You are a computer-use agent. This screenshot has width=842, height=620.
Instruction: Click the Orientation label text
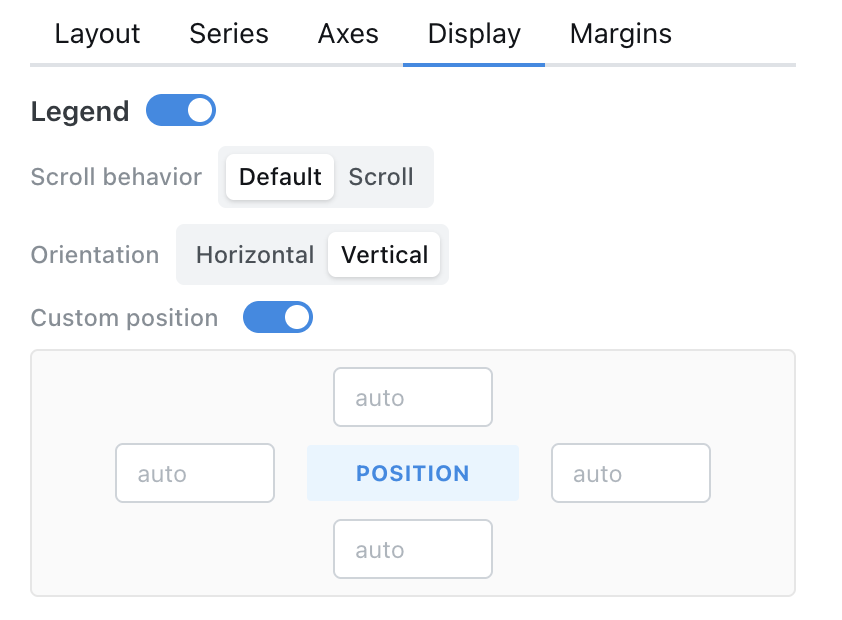(x=95, y=255)
